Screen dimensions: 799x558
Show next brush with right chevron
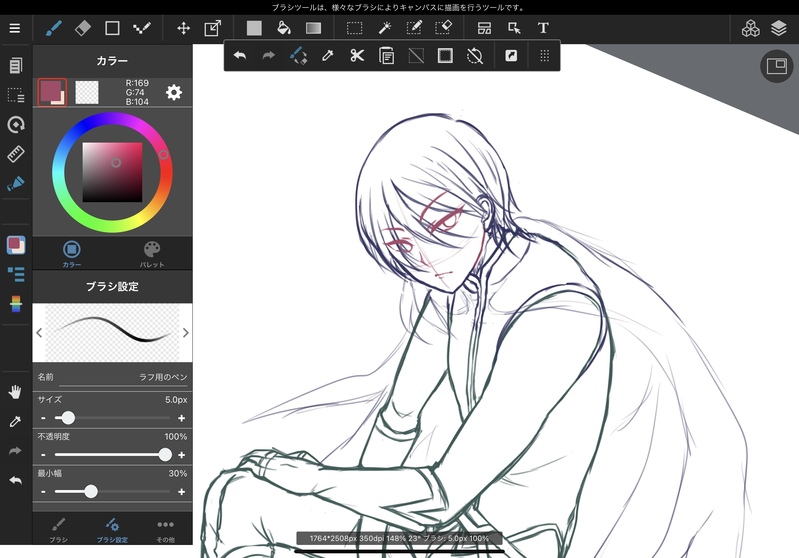[x=185, y=333]
